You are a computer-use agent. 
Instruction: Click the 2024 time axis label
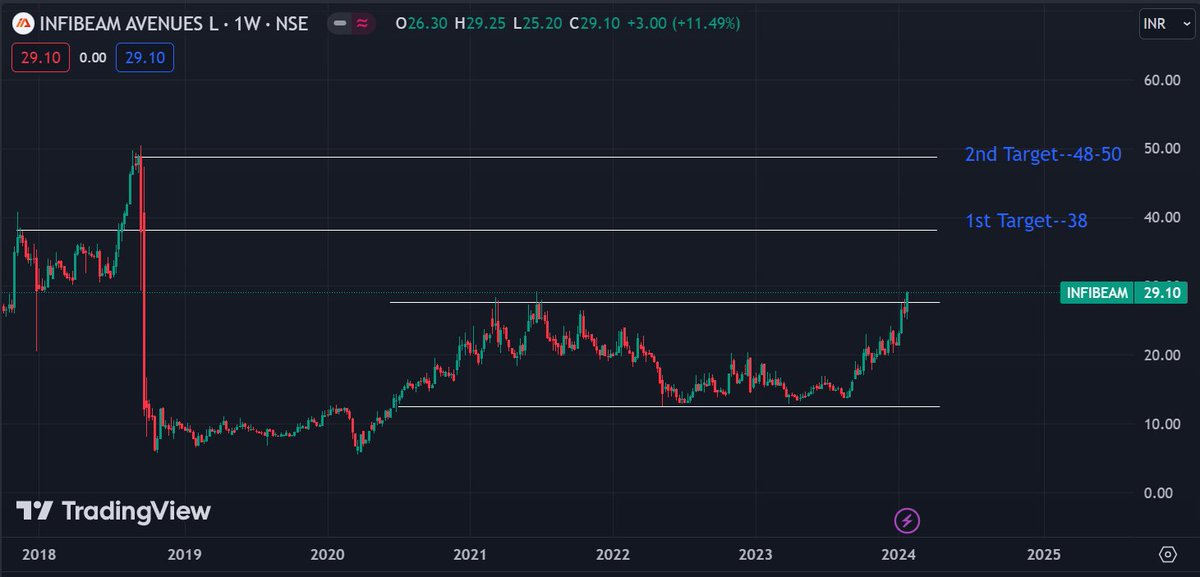tap(900, 554)
